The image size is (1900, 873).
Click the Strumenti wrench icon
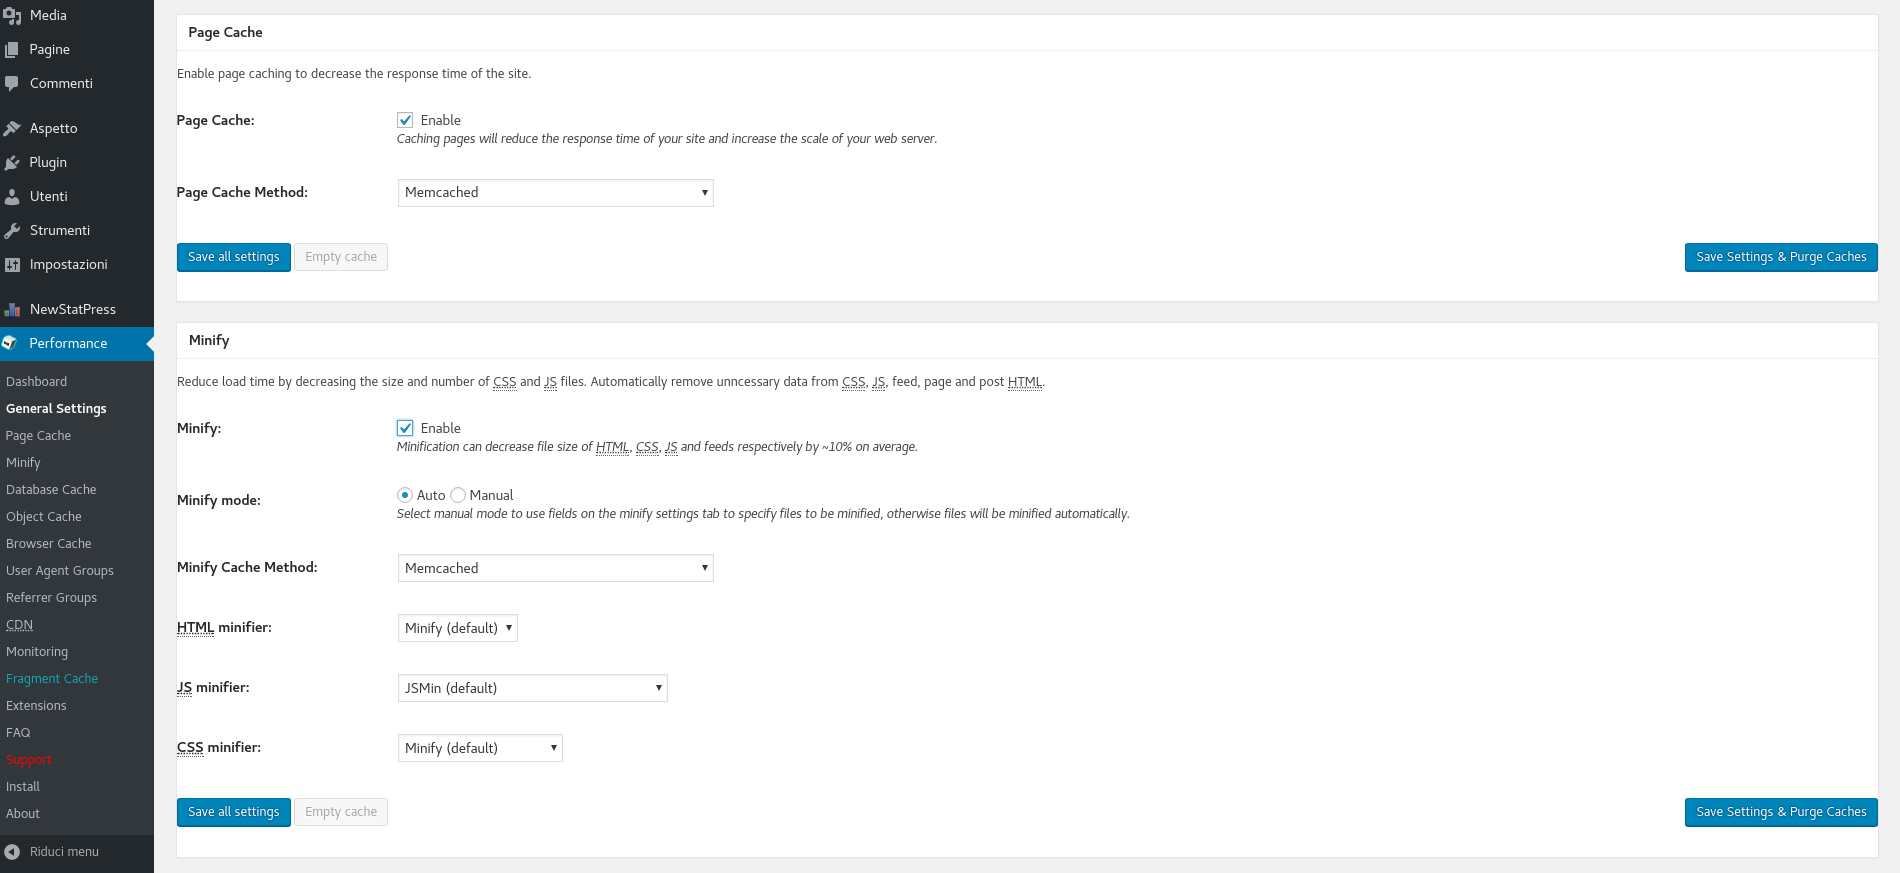click(12, 231)
